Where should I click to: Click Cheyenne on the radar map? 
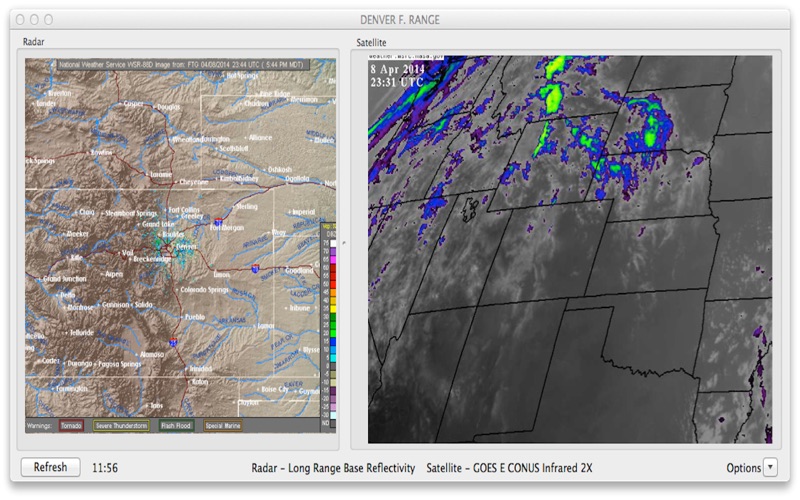click(194, 182)
